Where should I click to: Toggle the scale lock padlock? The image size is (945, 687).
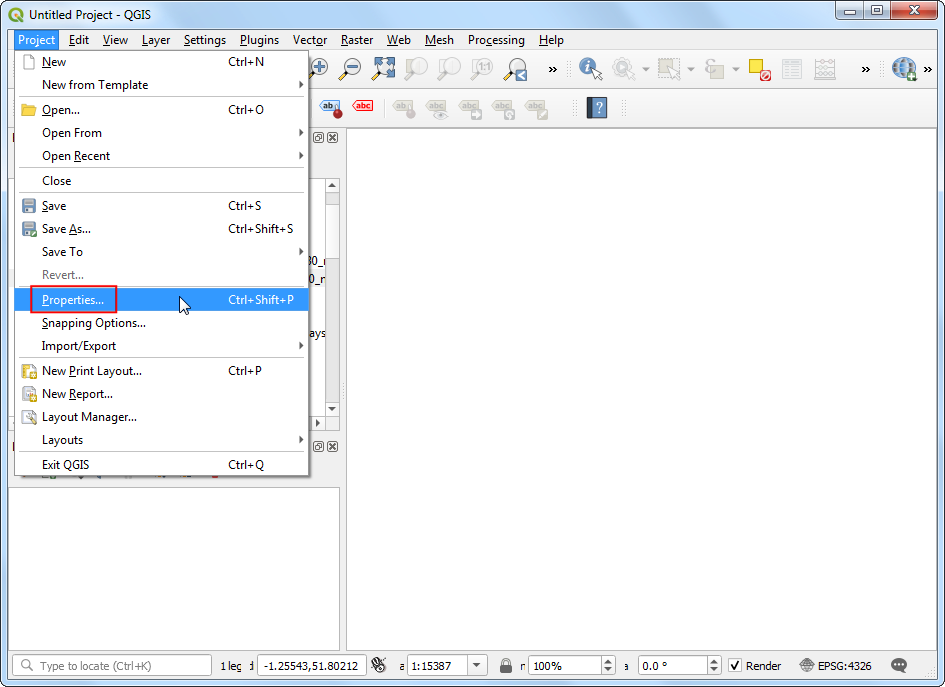[x=506, y=665]
